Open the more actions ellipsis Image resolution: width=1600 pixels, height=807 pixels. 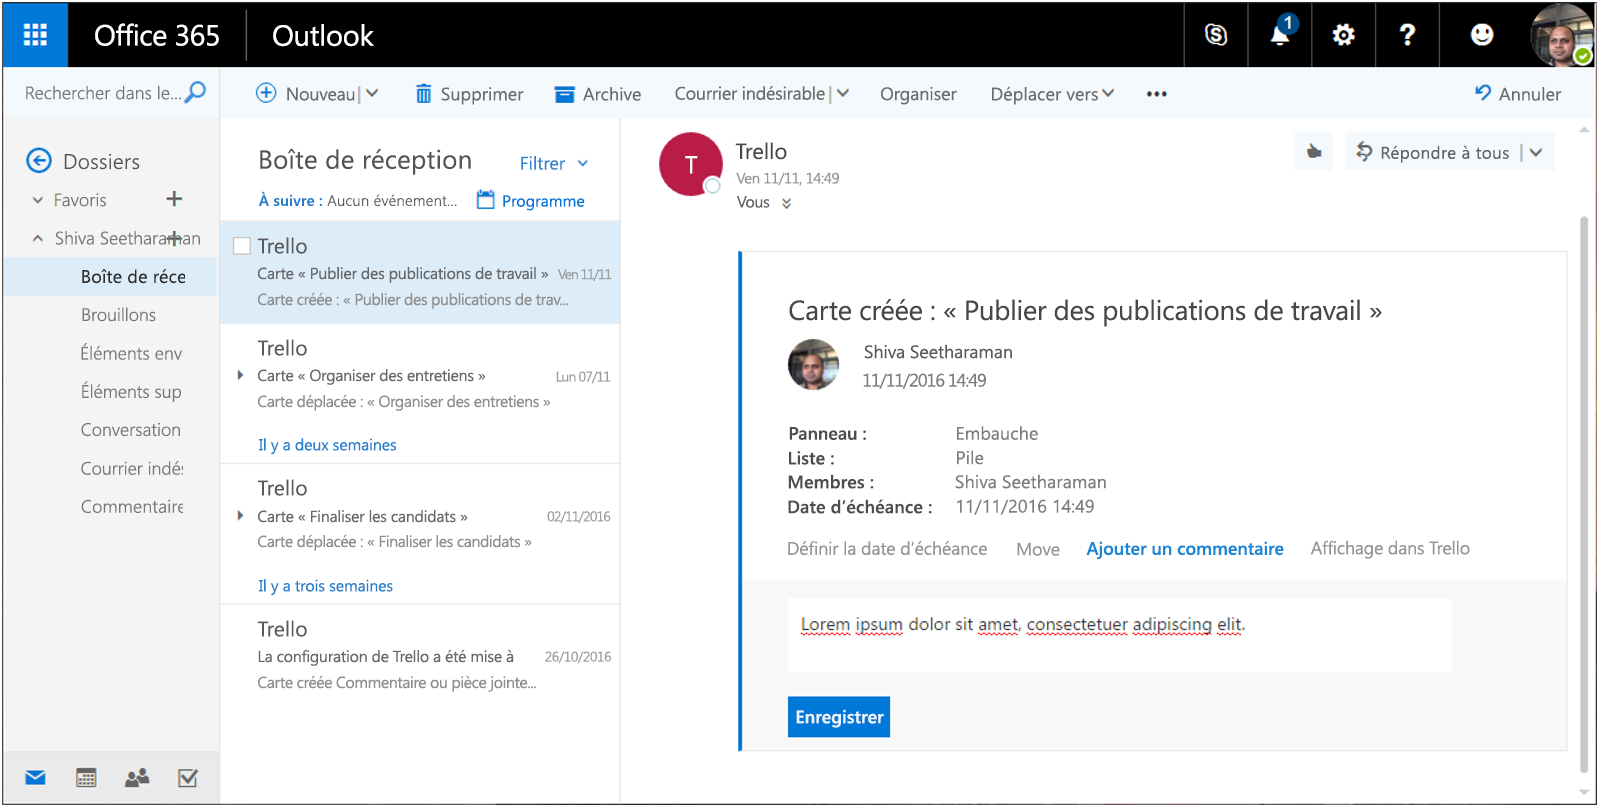click(x=1157, y=94)
